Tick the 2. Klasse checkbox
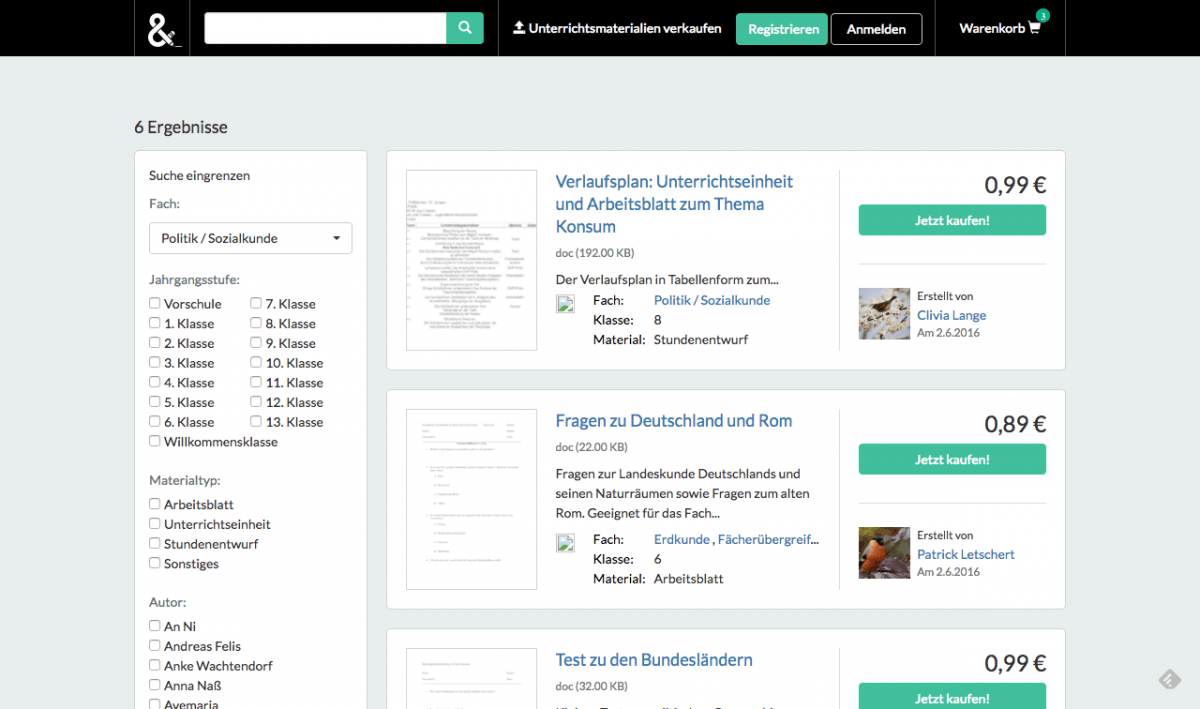The image size is (1200, 709). click(x=155, y=343)
